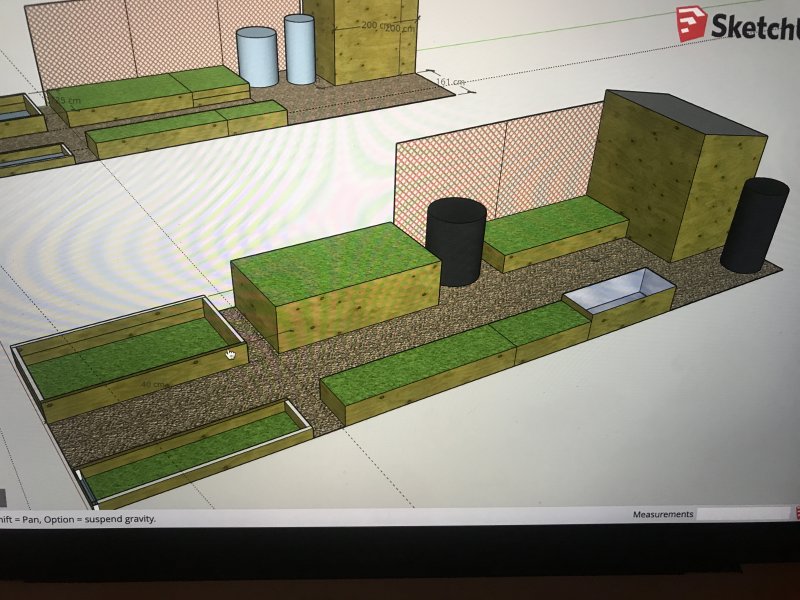
Task: Click the Measurements label in status bar
Action: pyautogui.click(x=662, y=514)
